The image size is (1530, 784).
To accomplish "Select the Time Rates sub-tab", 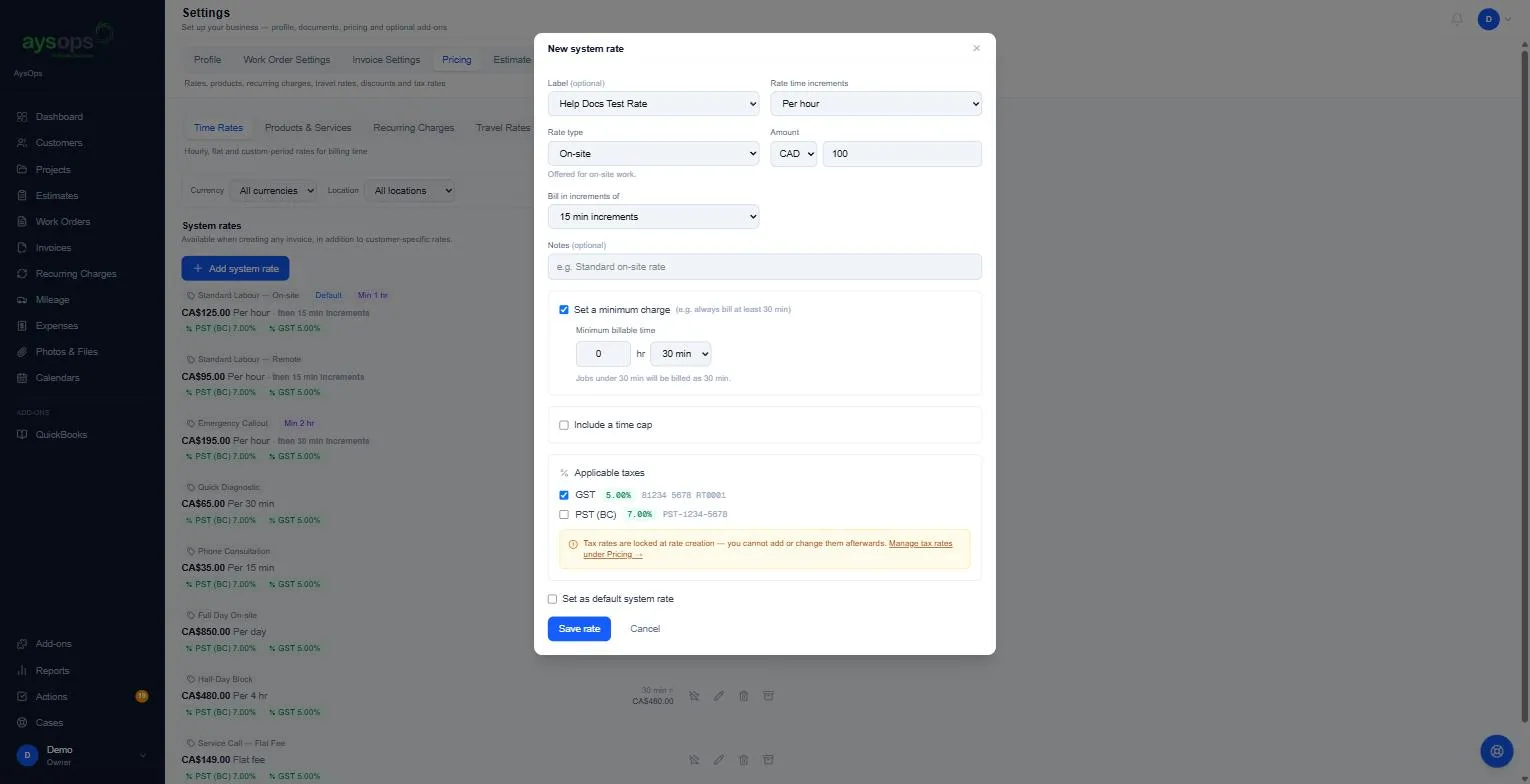I will coord(218,128).
